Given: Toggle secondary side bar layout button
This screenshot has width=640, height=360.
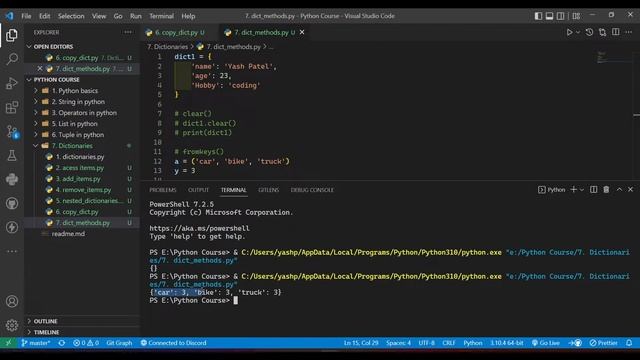Looking at the screenshot, I should 561,16.
